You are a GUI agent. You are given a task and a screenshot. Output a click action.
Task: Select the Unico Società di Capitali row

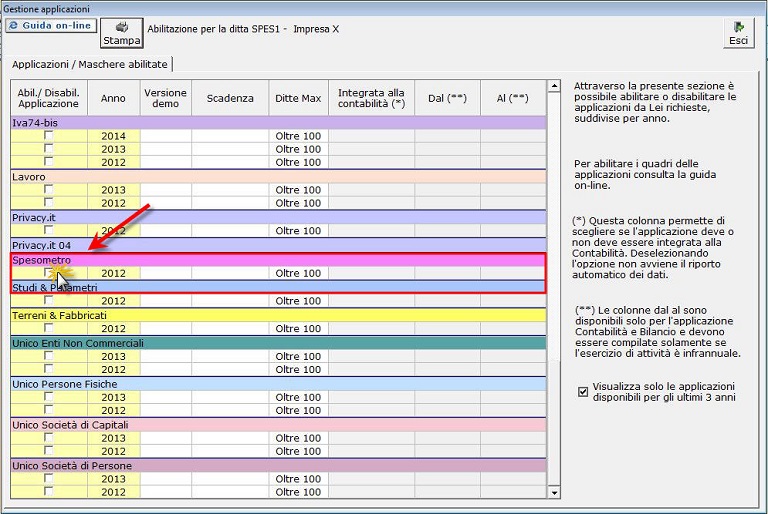click(x=278, y=425)
